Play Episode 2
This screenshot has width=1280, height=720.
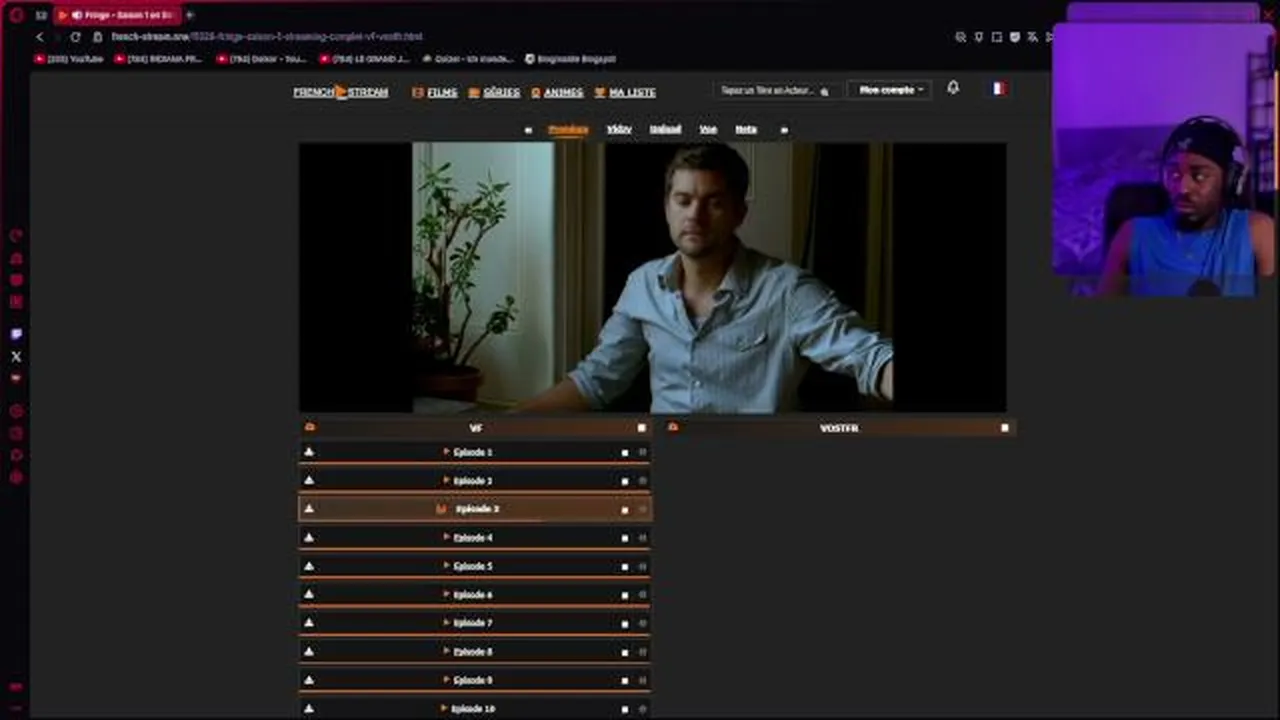point(475,481)
